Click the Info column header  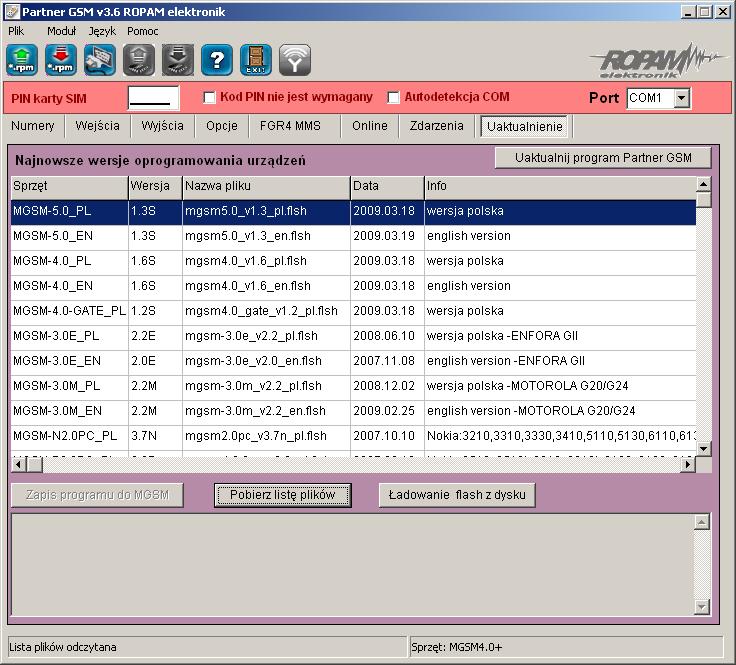coord(560,186)
